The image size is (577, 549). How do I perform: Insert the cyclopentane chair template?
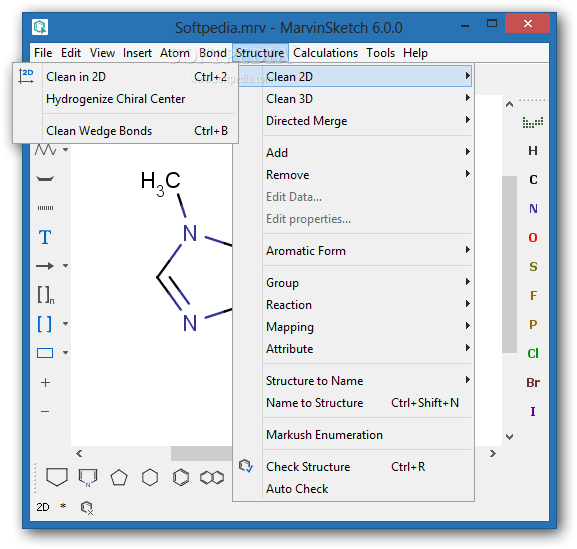click(57, 477)
